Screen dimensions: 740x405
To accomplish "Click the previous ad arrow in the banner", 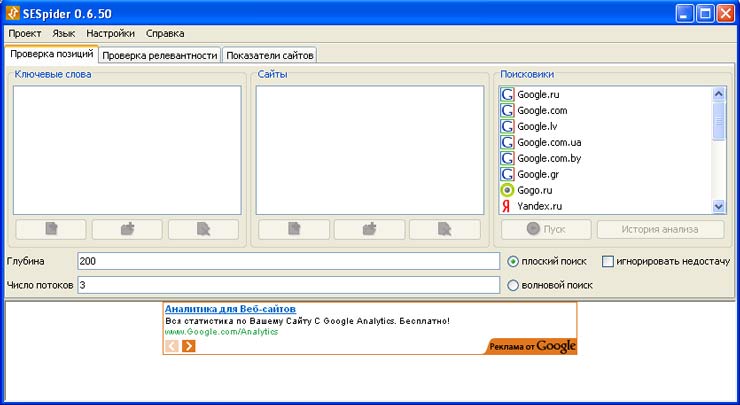I will point(172,346).
